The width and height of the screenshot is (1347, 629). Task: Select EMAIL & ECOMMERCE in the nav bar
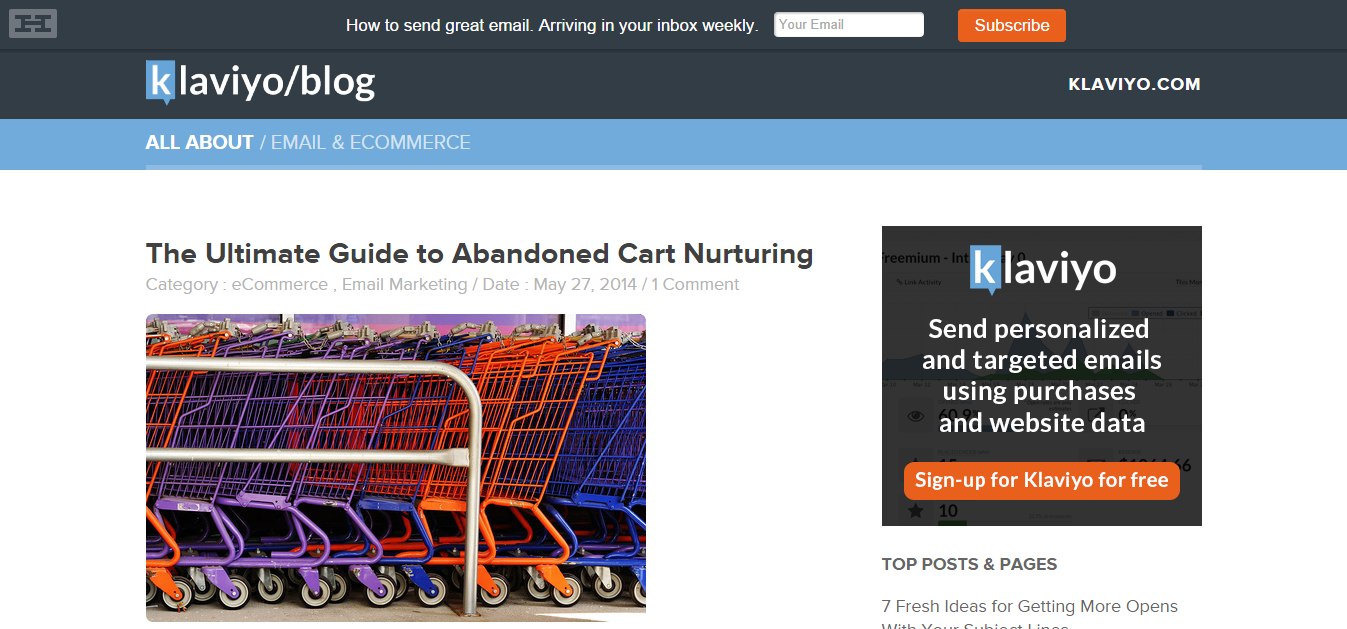[x=370, y=142]
